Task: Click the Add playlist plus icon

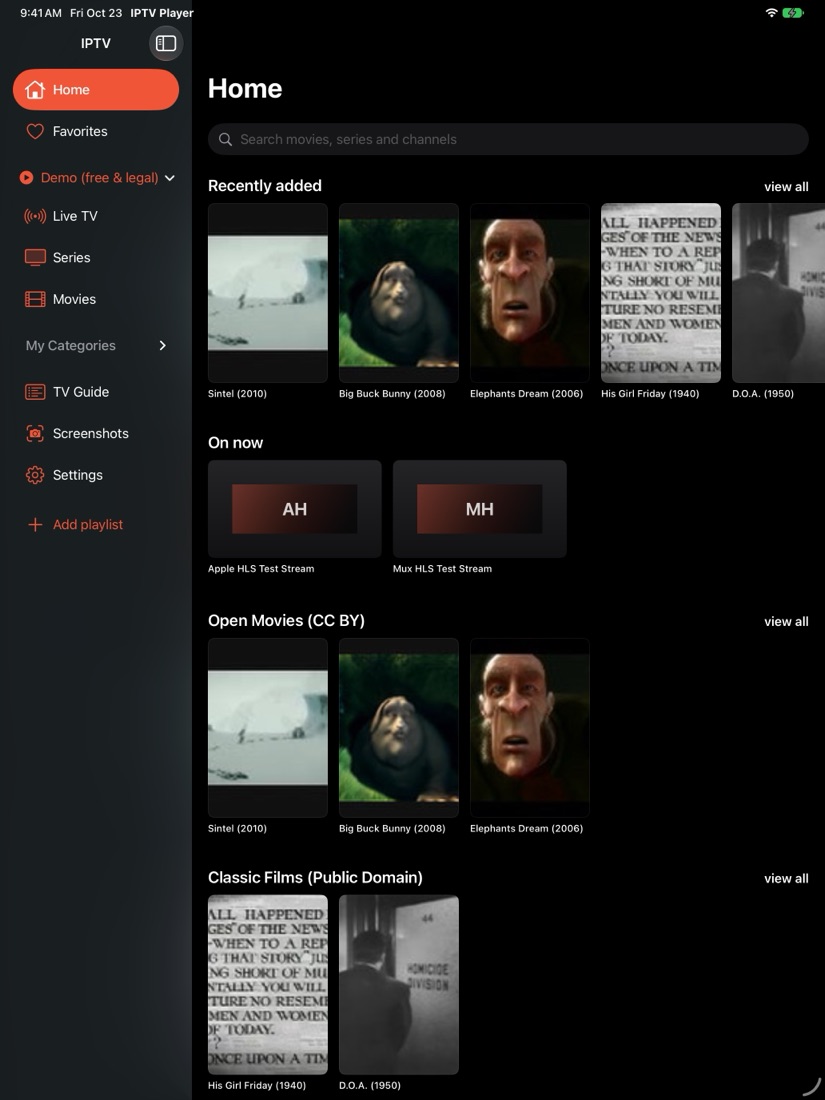Action: 34,525
